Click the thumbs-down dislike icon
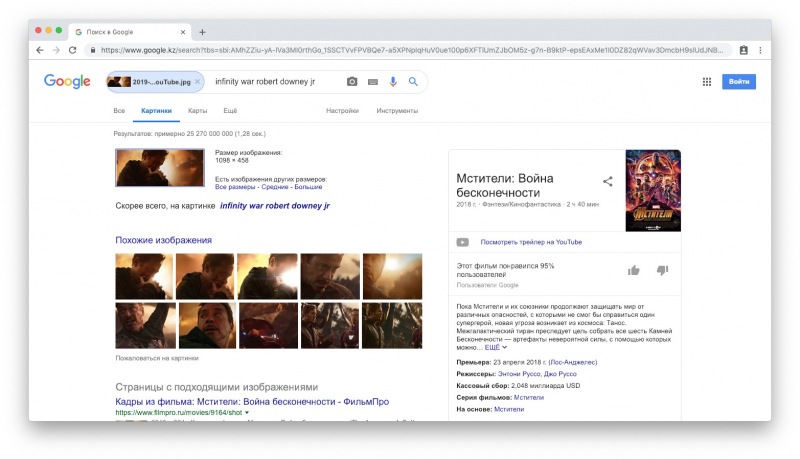 [x=662, y=271]
